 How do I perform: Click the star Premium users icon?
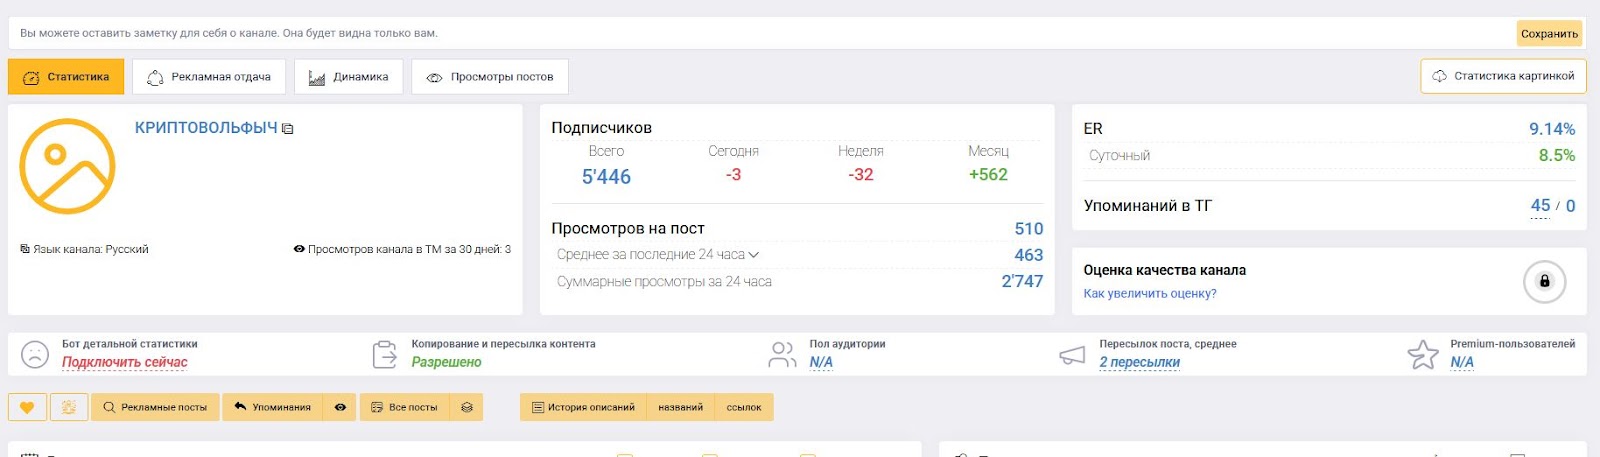coord(1422,354)
